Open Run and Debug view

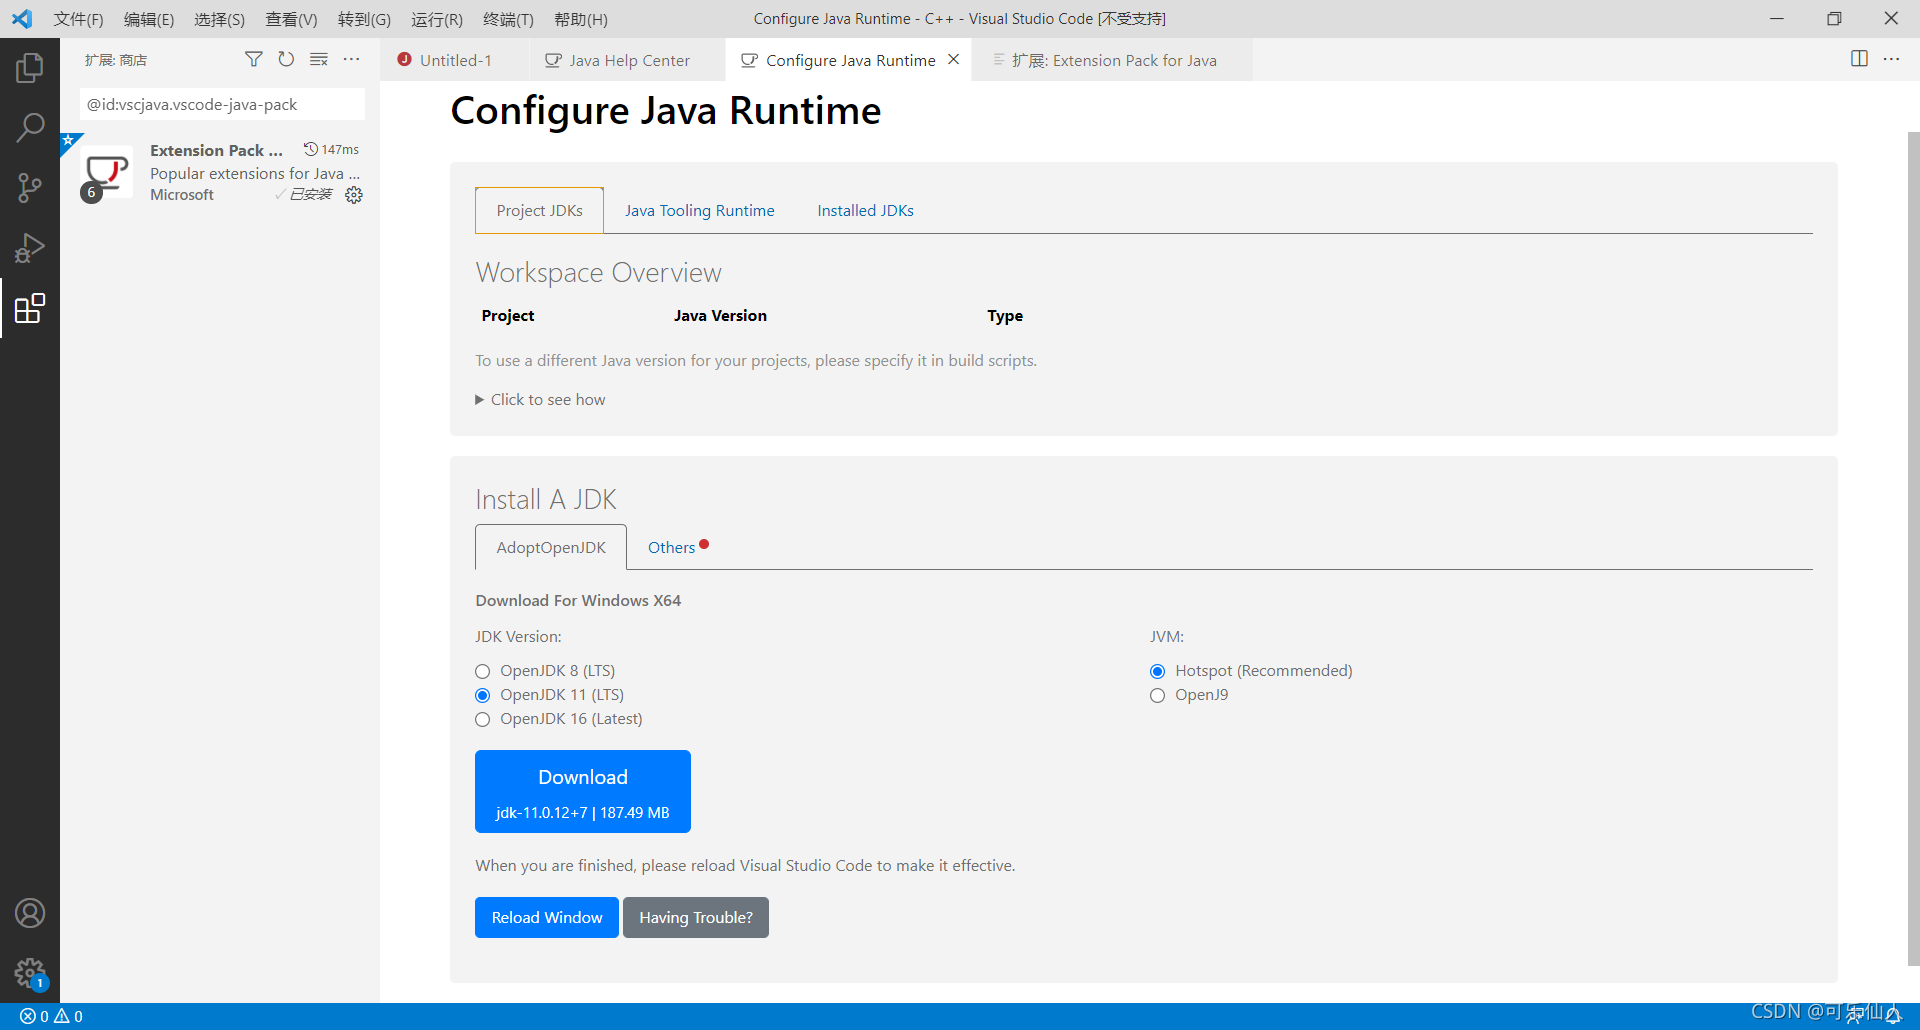(30, 248)
